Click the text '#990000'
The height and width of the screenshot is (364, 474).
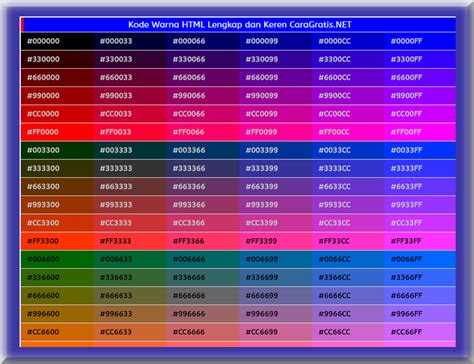pyautogui.click(x=43, y=96)
